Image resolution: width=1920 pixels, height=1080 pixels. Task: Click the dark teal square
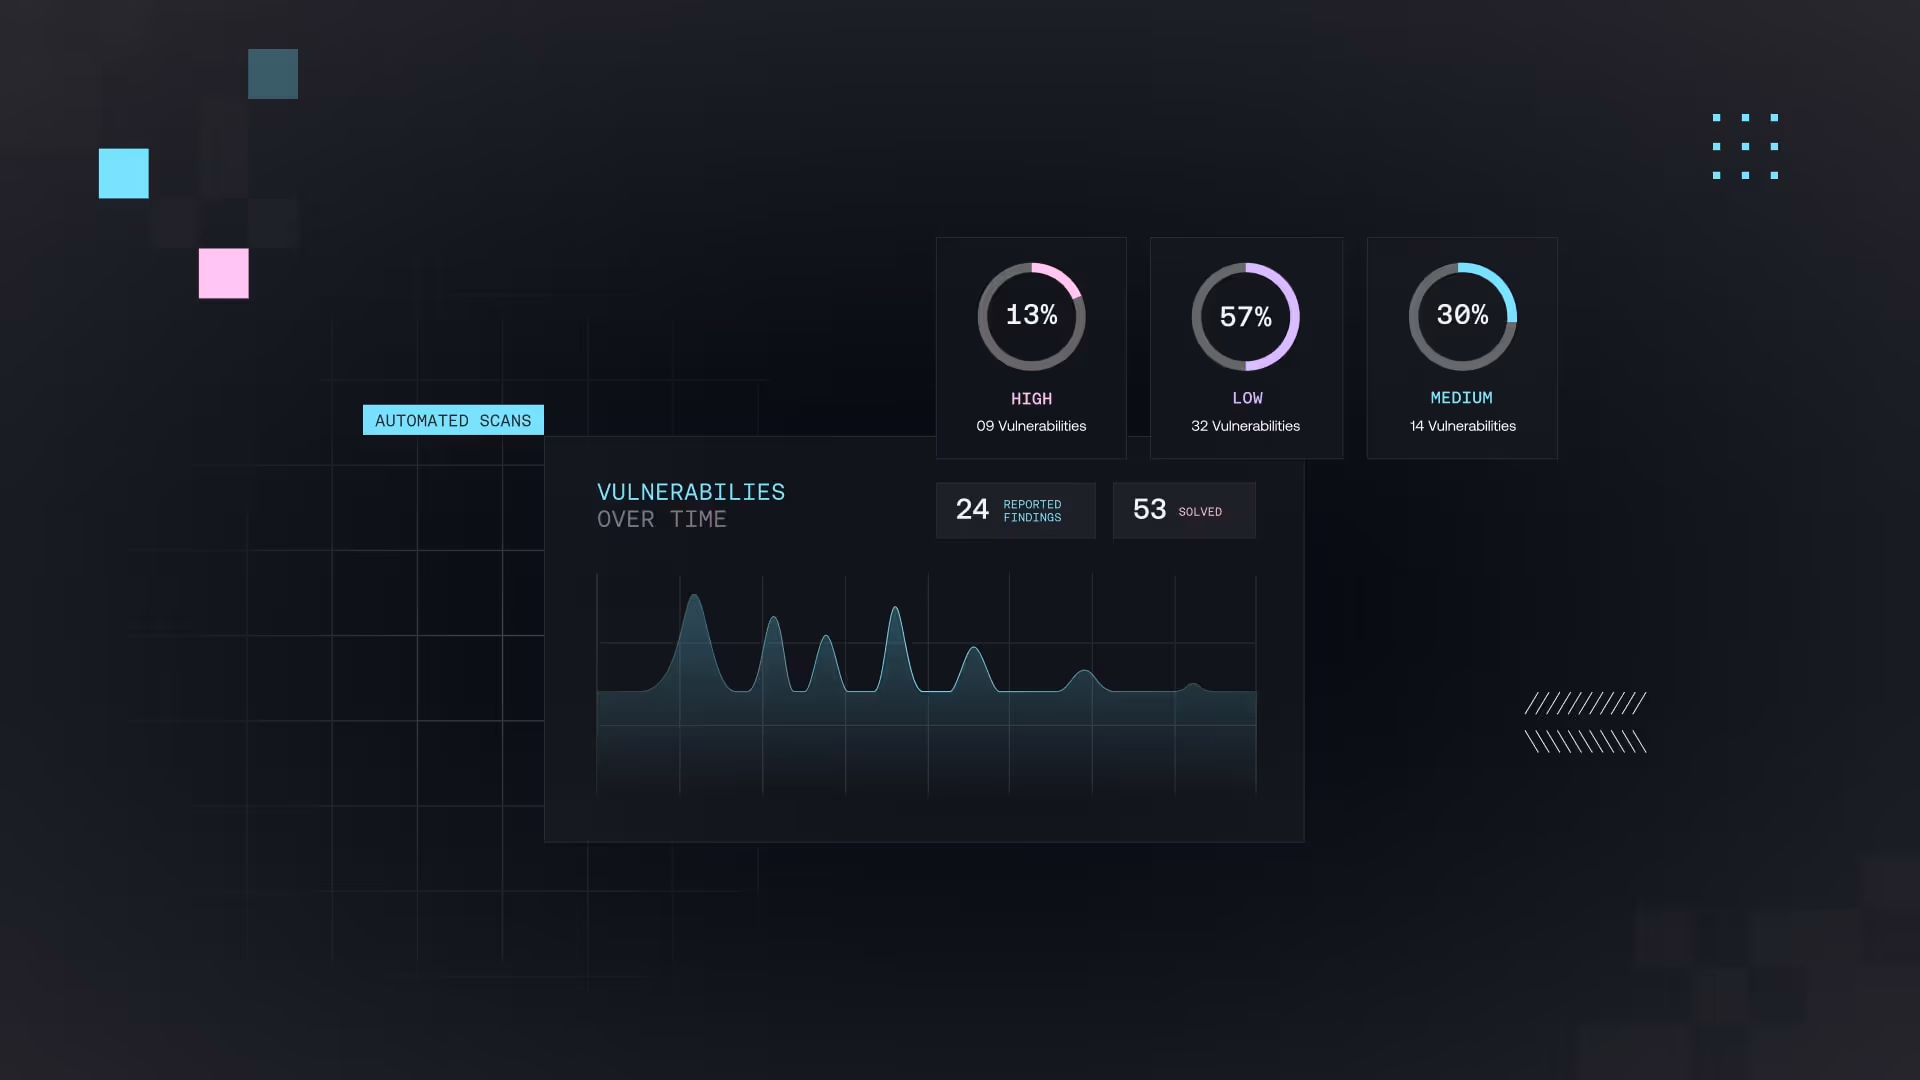[x=273, y=74]
